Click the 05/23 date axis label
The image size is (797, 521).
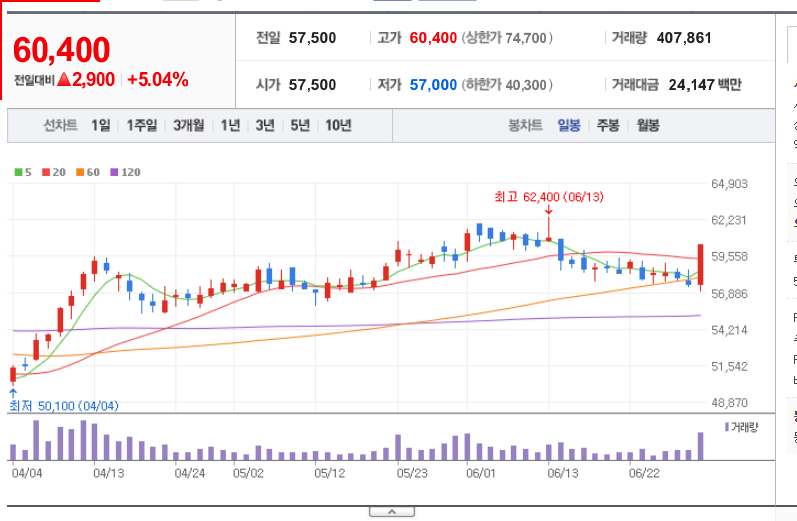(412, 473)
